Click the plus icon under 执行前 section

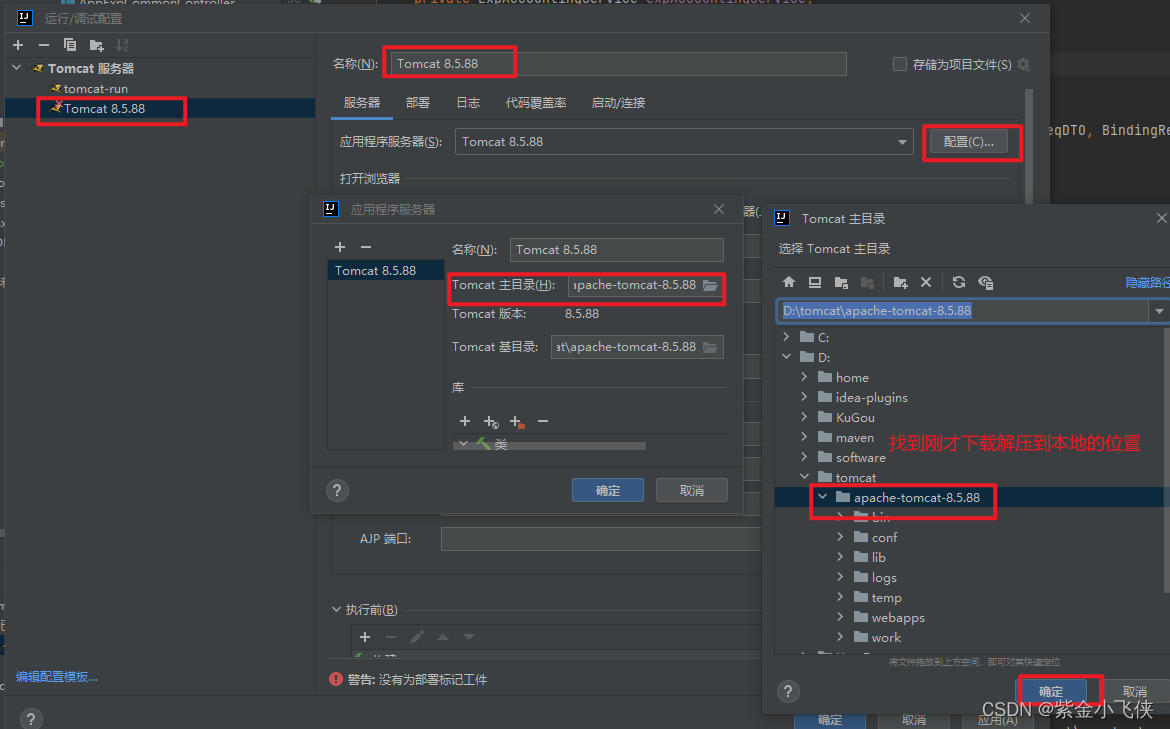(365, 636)
